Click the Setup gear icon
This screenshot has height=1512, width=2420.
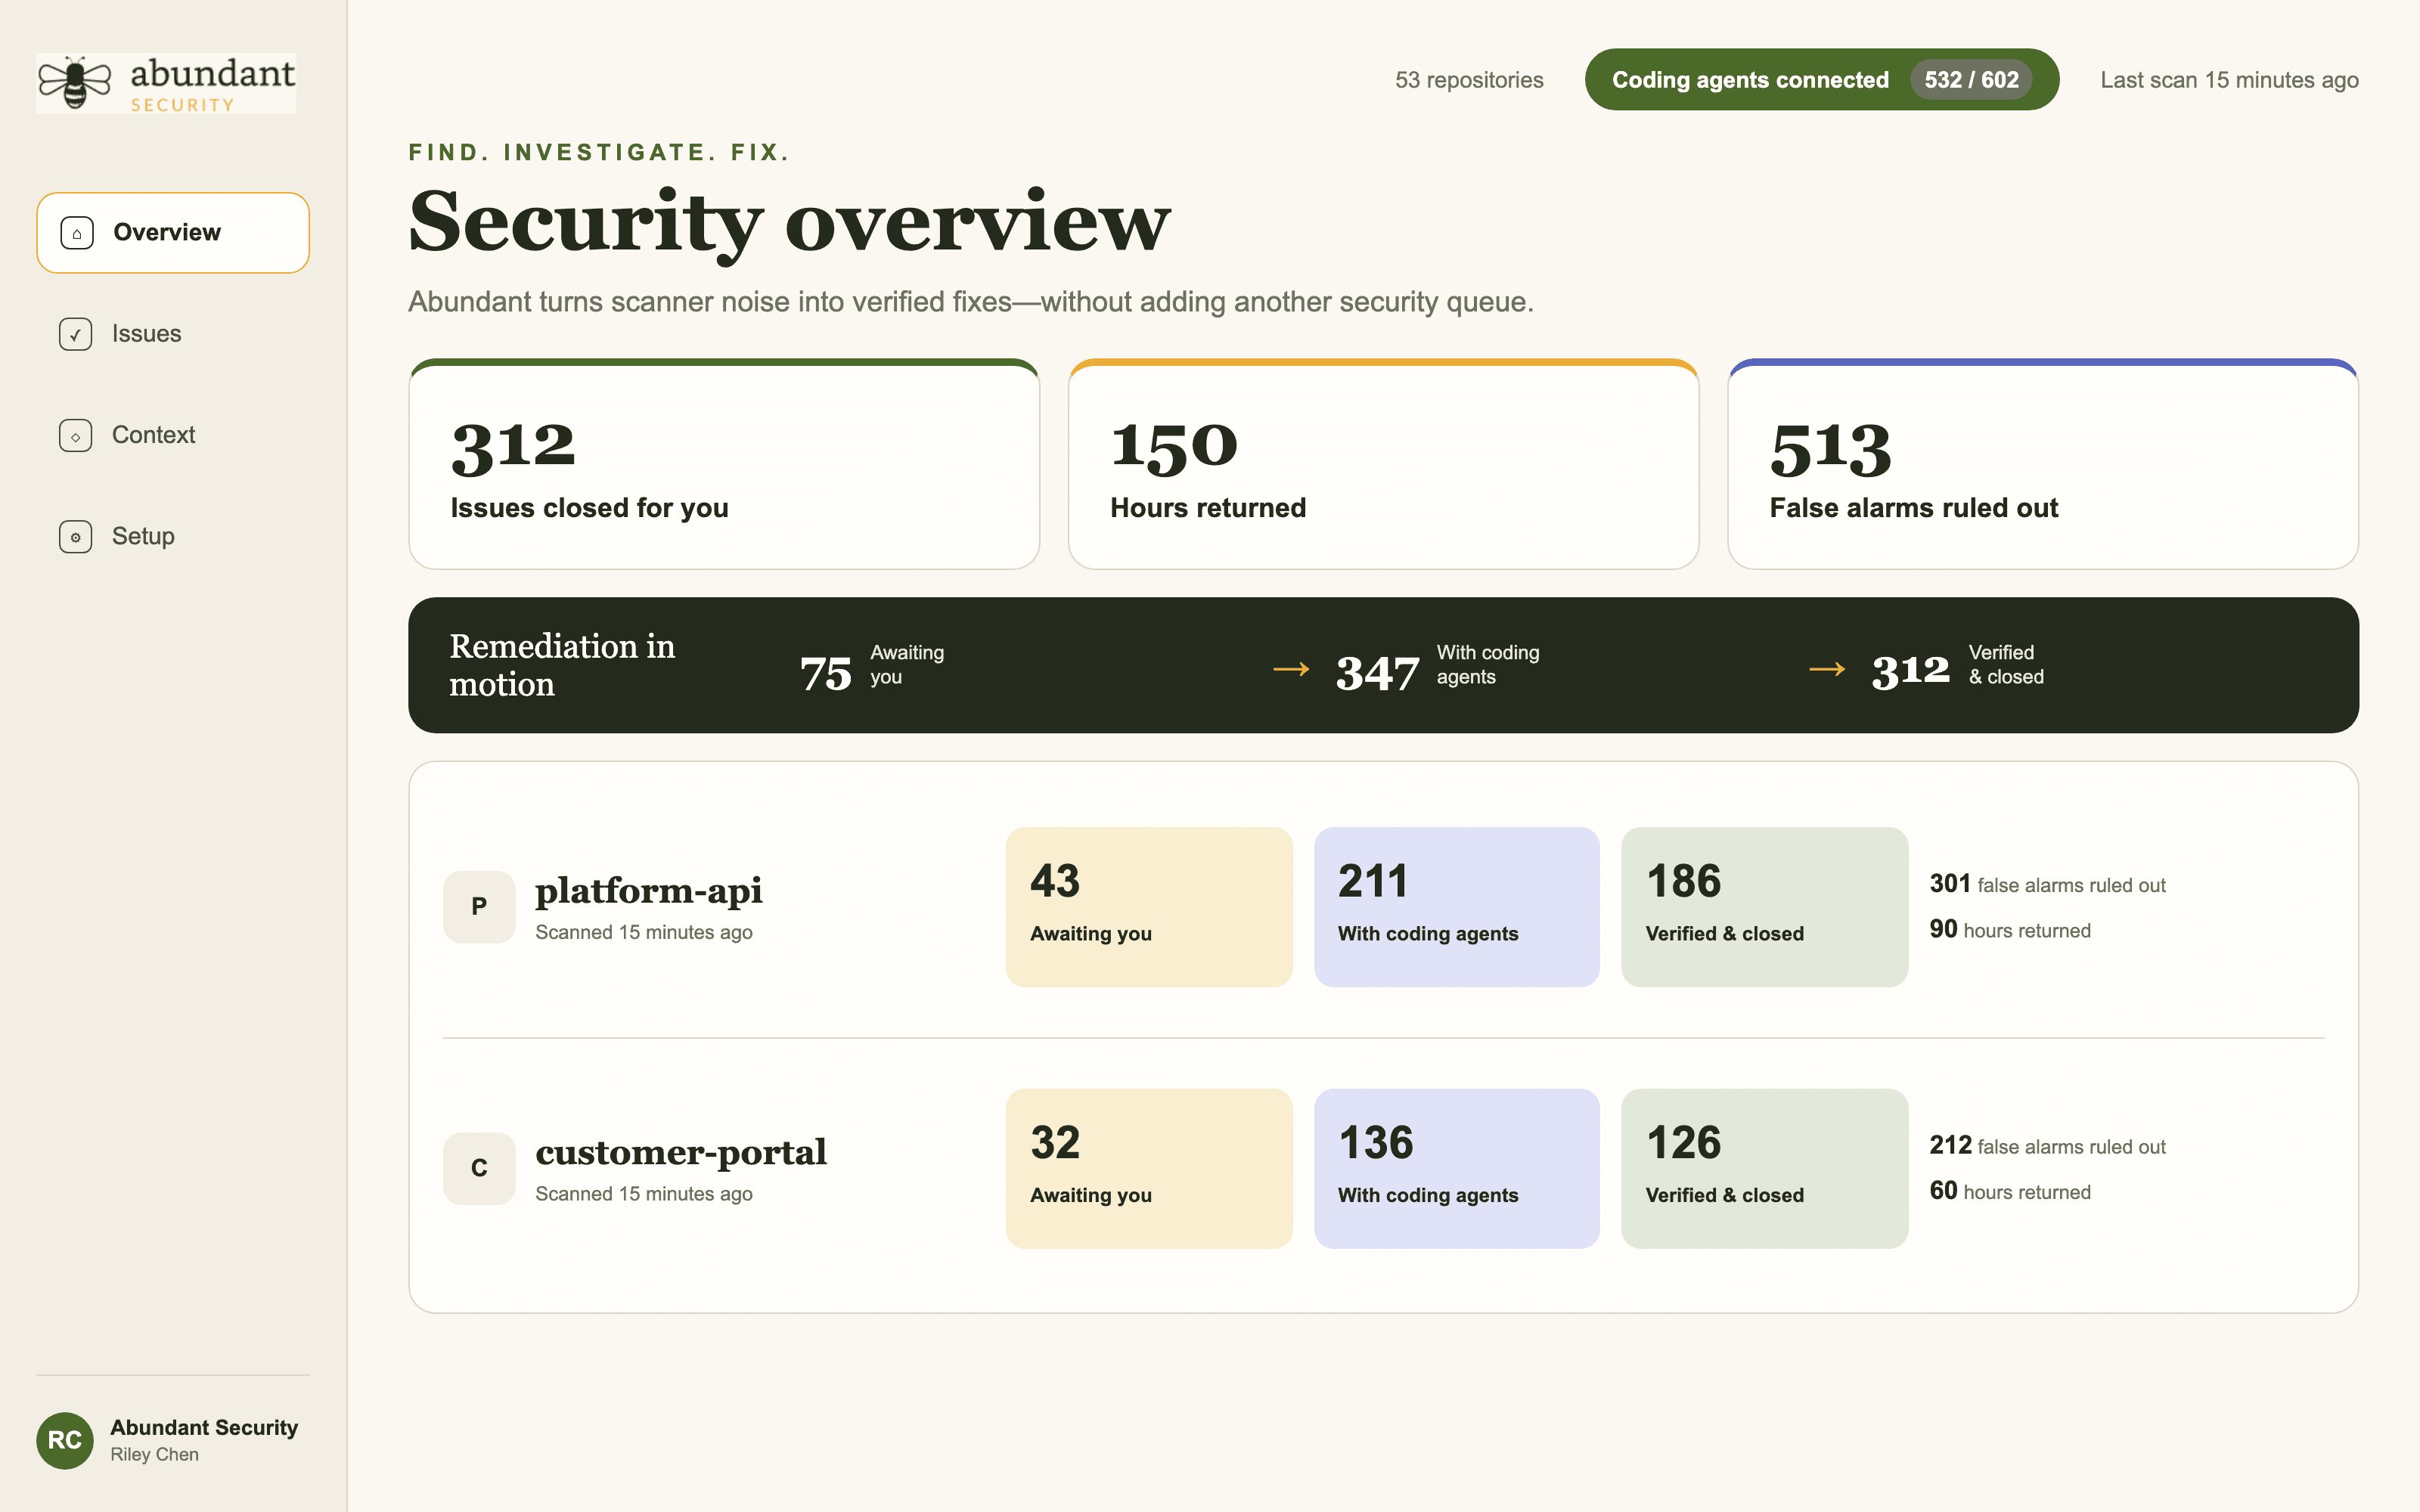pyautogui.click(x=76, y=537)
